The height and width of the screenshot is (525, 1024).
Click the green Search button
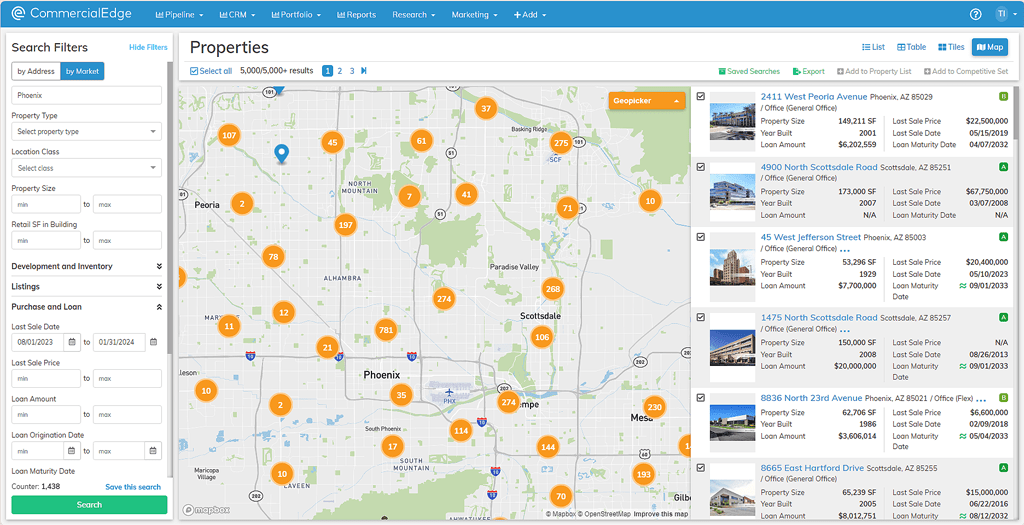point(89,505)
